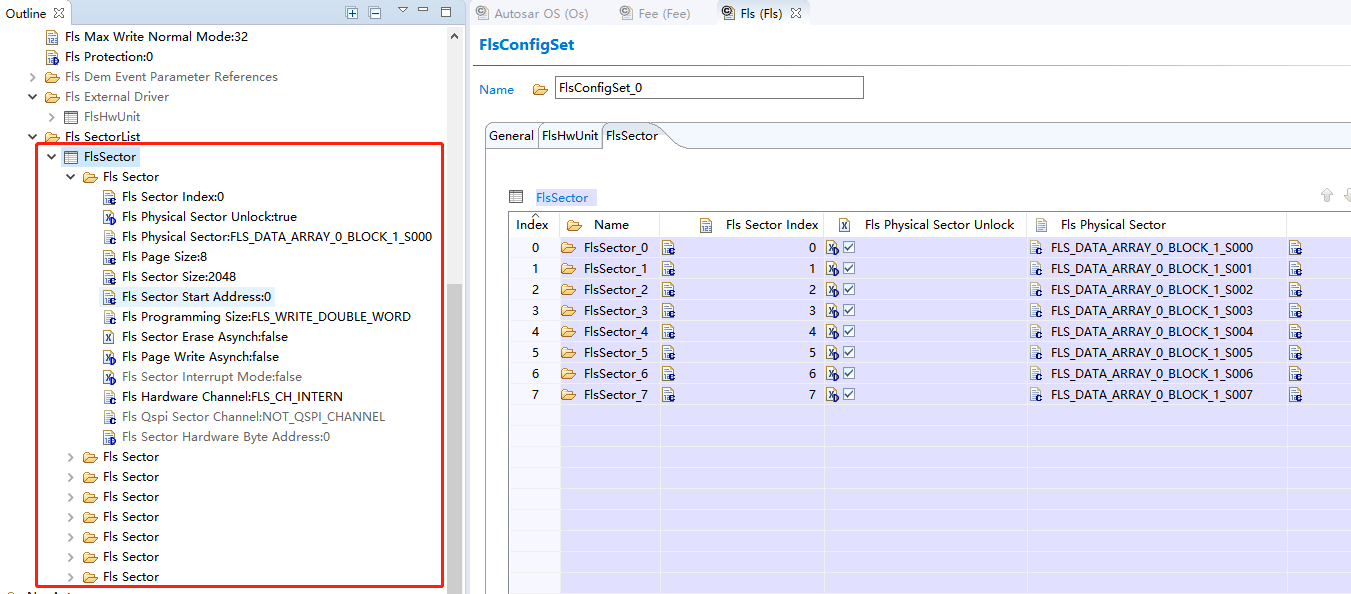Image resolution: width=1351 pixels, height=594 pixels.
Task: Click the table icon beside FlsSector heading
Action: coord(516,197)
